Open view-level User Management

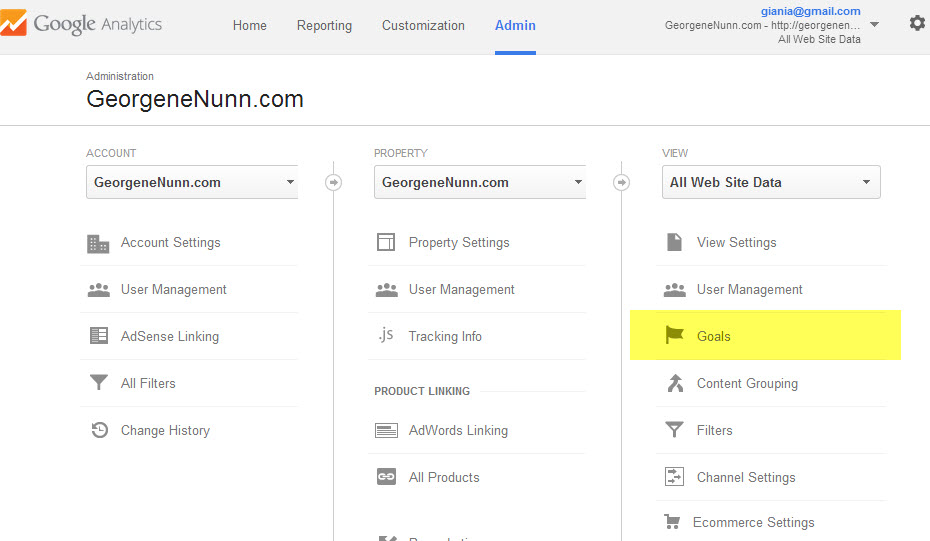(750, 289)
